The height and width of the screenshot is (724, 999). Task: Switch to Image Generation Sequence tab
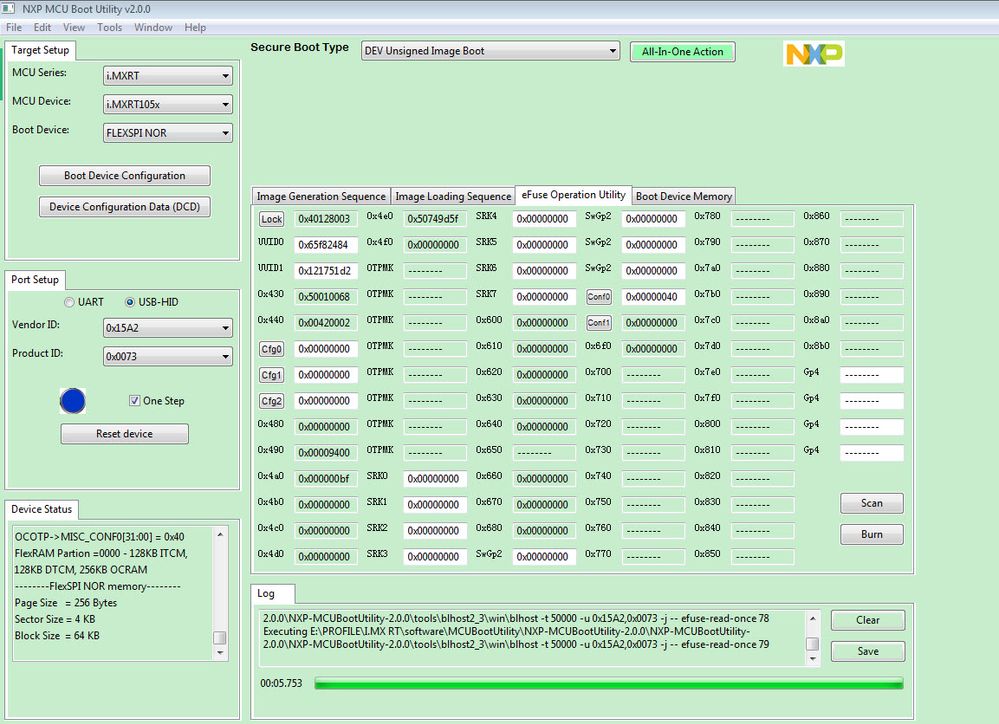(321, 196)
